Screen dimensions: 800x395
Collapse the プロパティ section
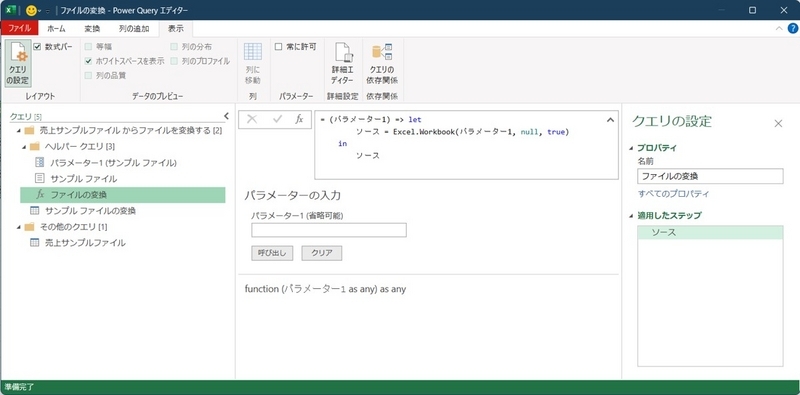tap(632, 149)
